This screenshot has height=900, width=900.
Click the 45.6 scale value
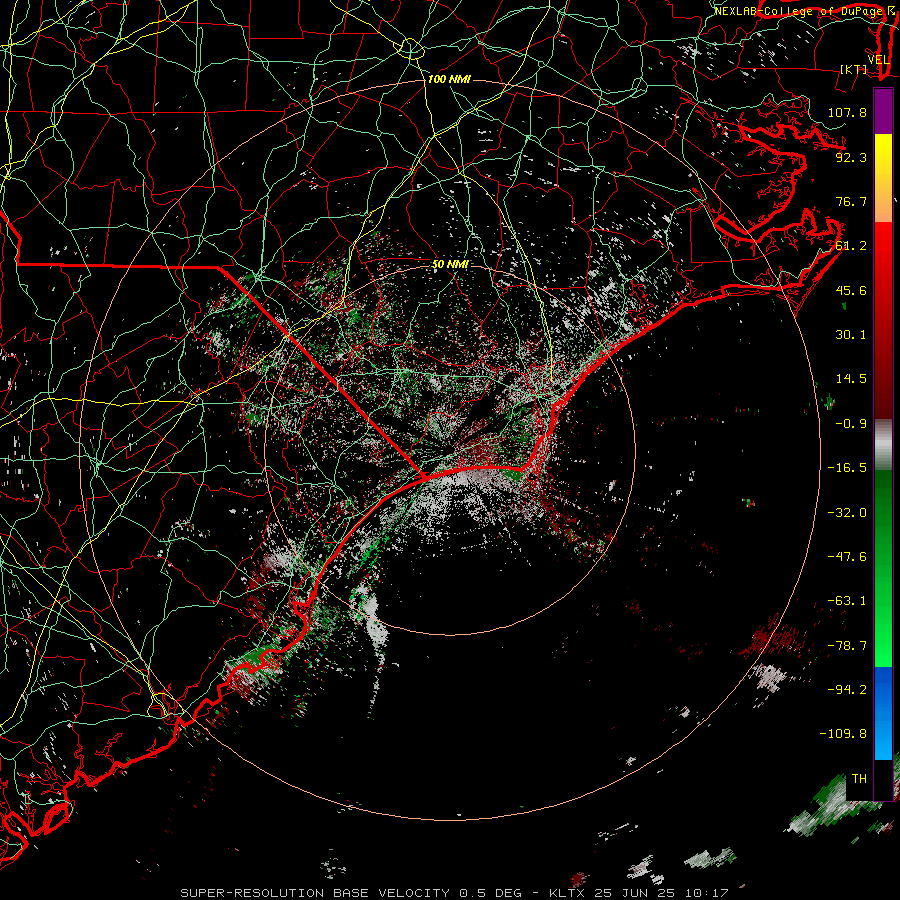[x=851, y=290]
